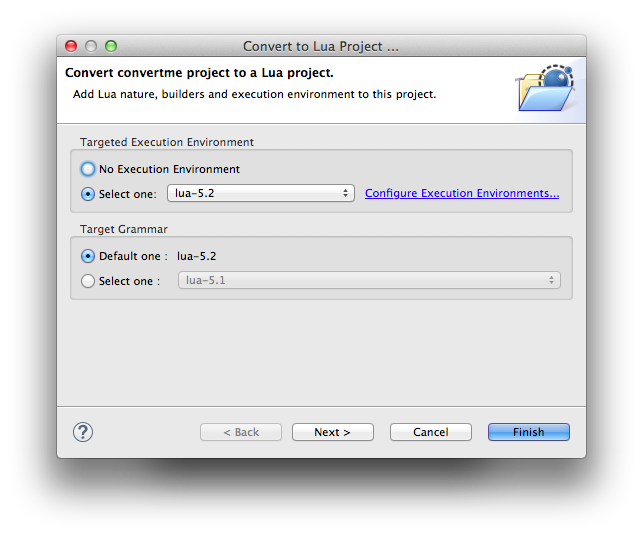Choose 'Select one:' execution environment radio
The width and height of the screenshot is (643, 537).
[88, 194]
